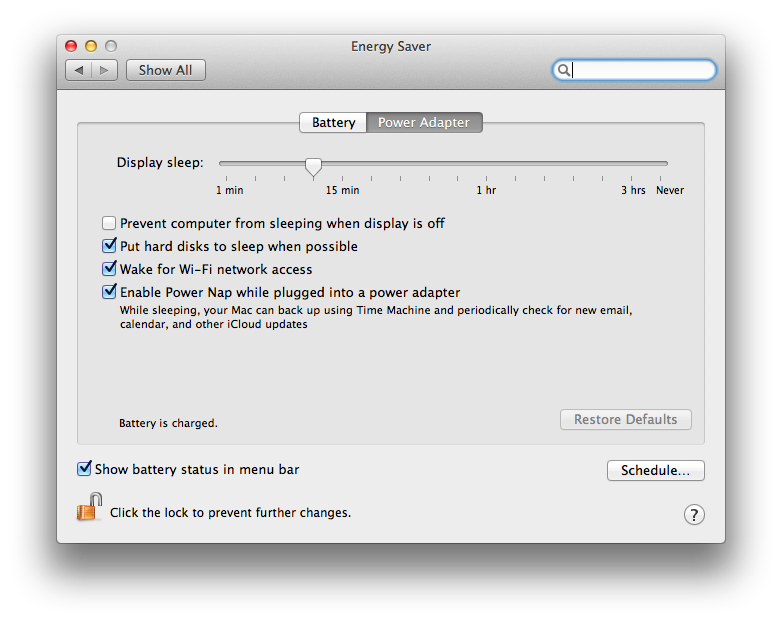This screenshot has height=622, width=782.
Task: Click the magnifying glass search icon
Action: point(563,70)
